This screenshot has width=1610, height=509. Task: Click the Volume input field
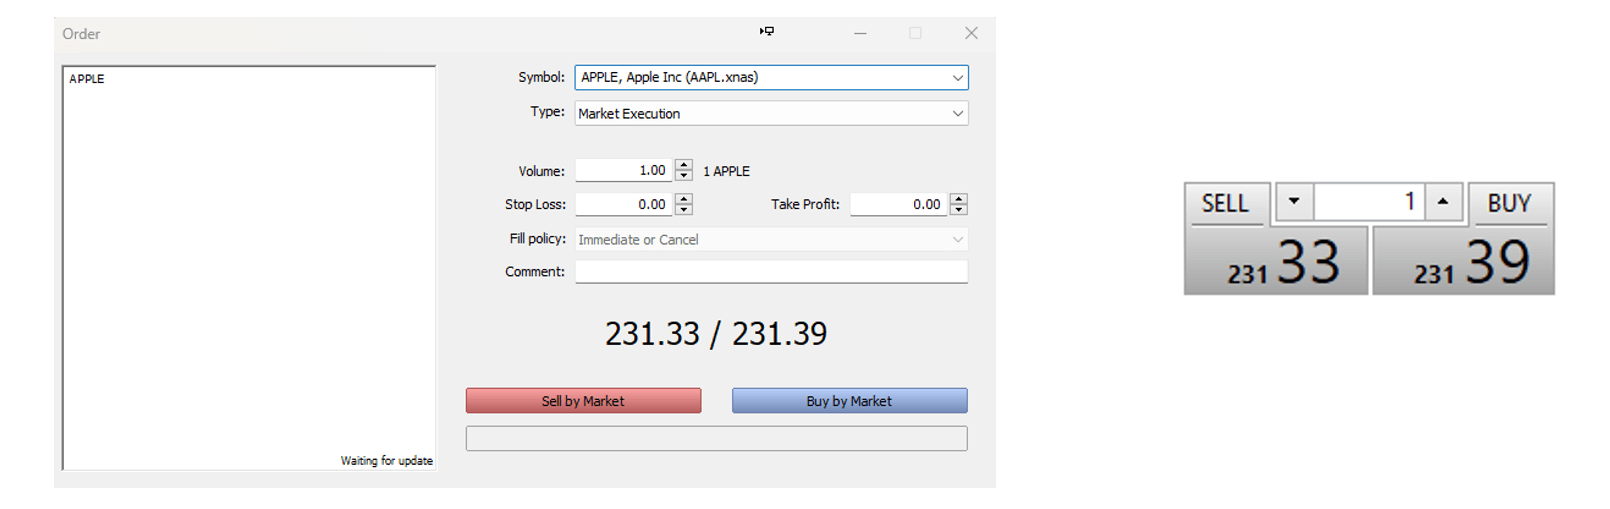[624, 170]
